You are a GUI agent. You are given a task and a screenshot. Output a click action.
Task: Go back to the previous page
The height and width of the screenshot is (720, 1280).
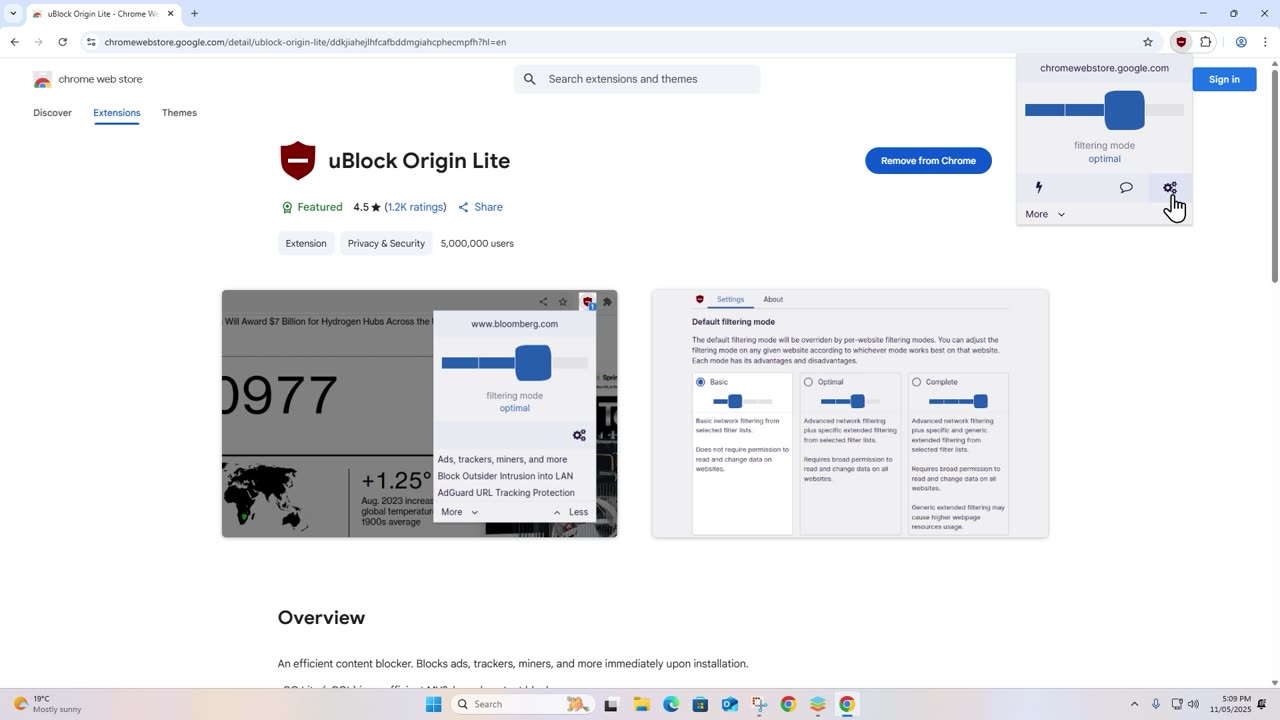tap(14, 42)
